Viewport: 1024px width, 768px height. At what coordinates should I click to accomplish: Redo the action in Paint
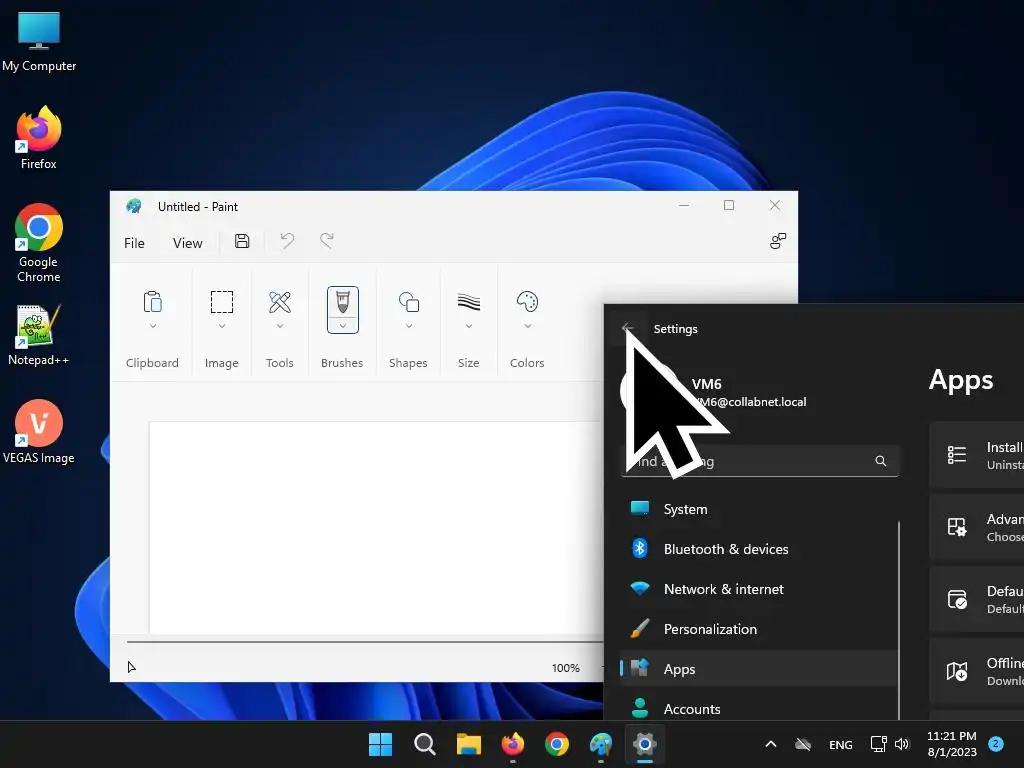[327, 242]
